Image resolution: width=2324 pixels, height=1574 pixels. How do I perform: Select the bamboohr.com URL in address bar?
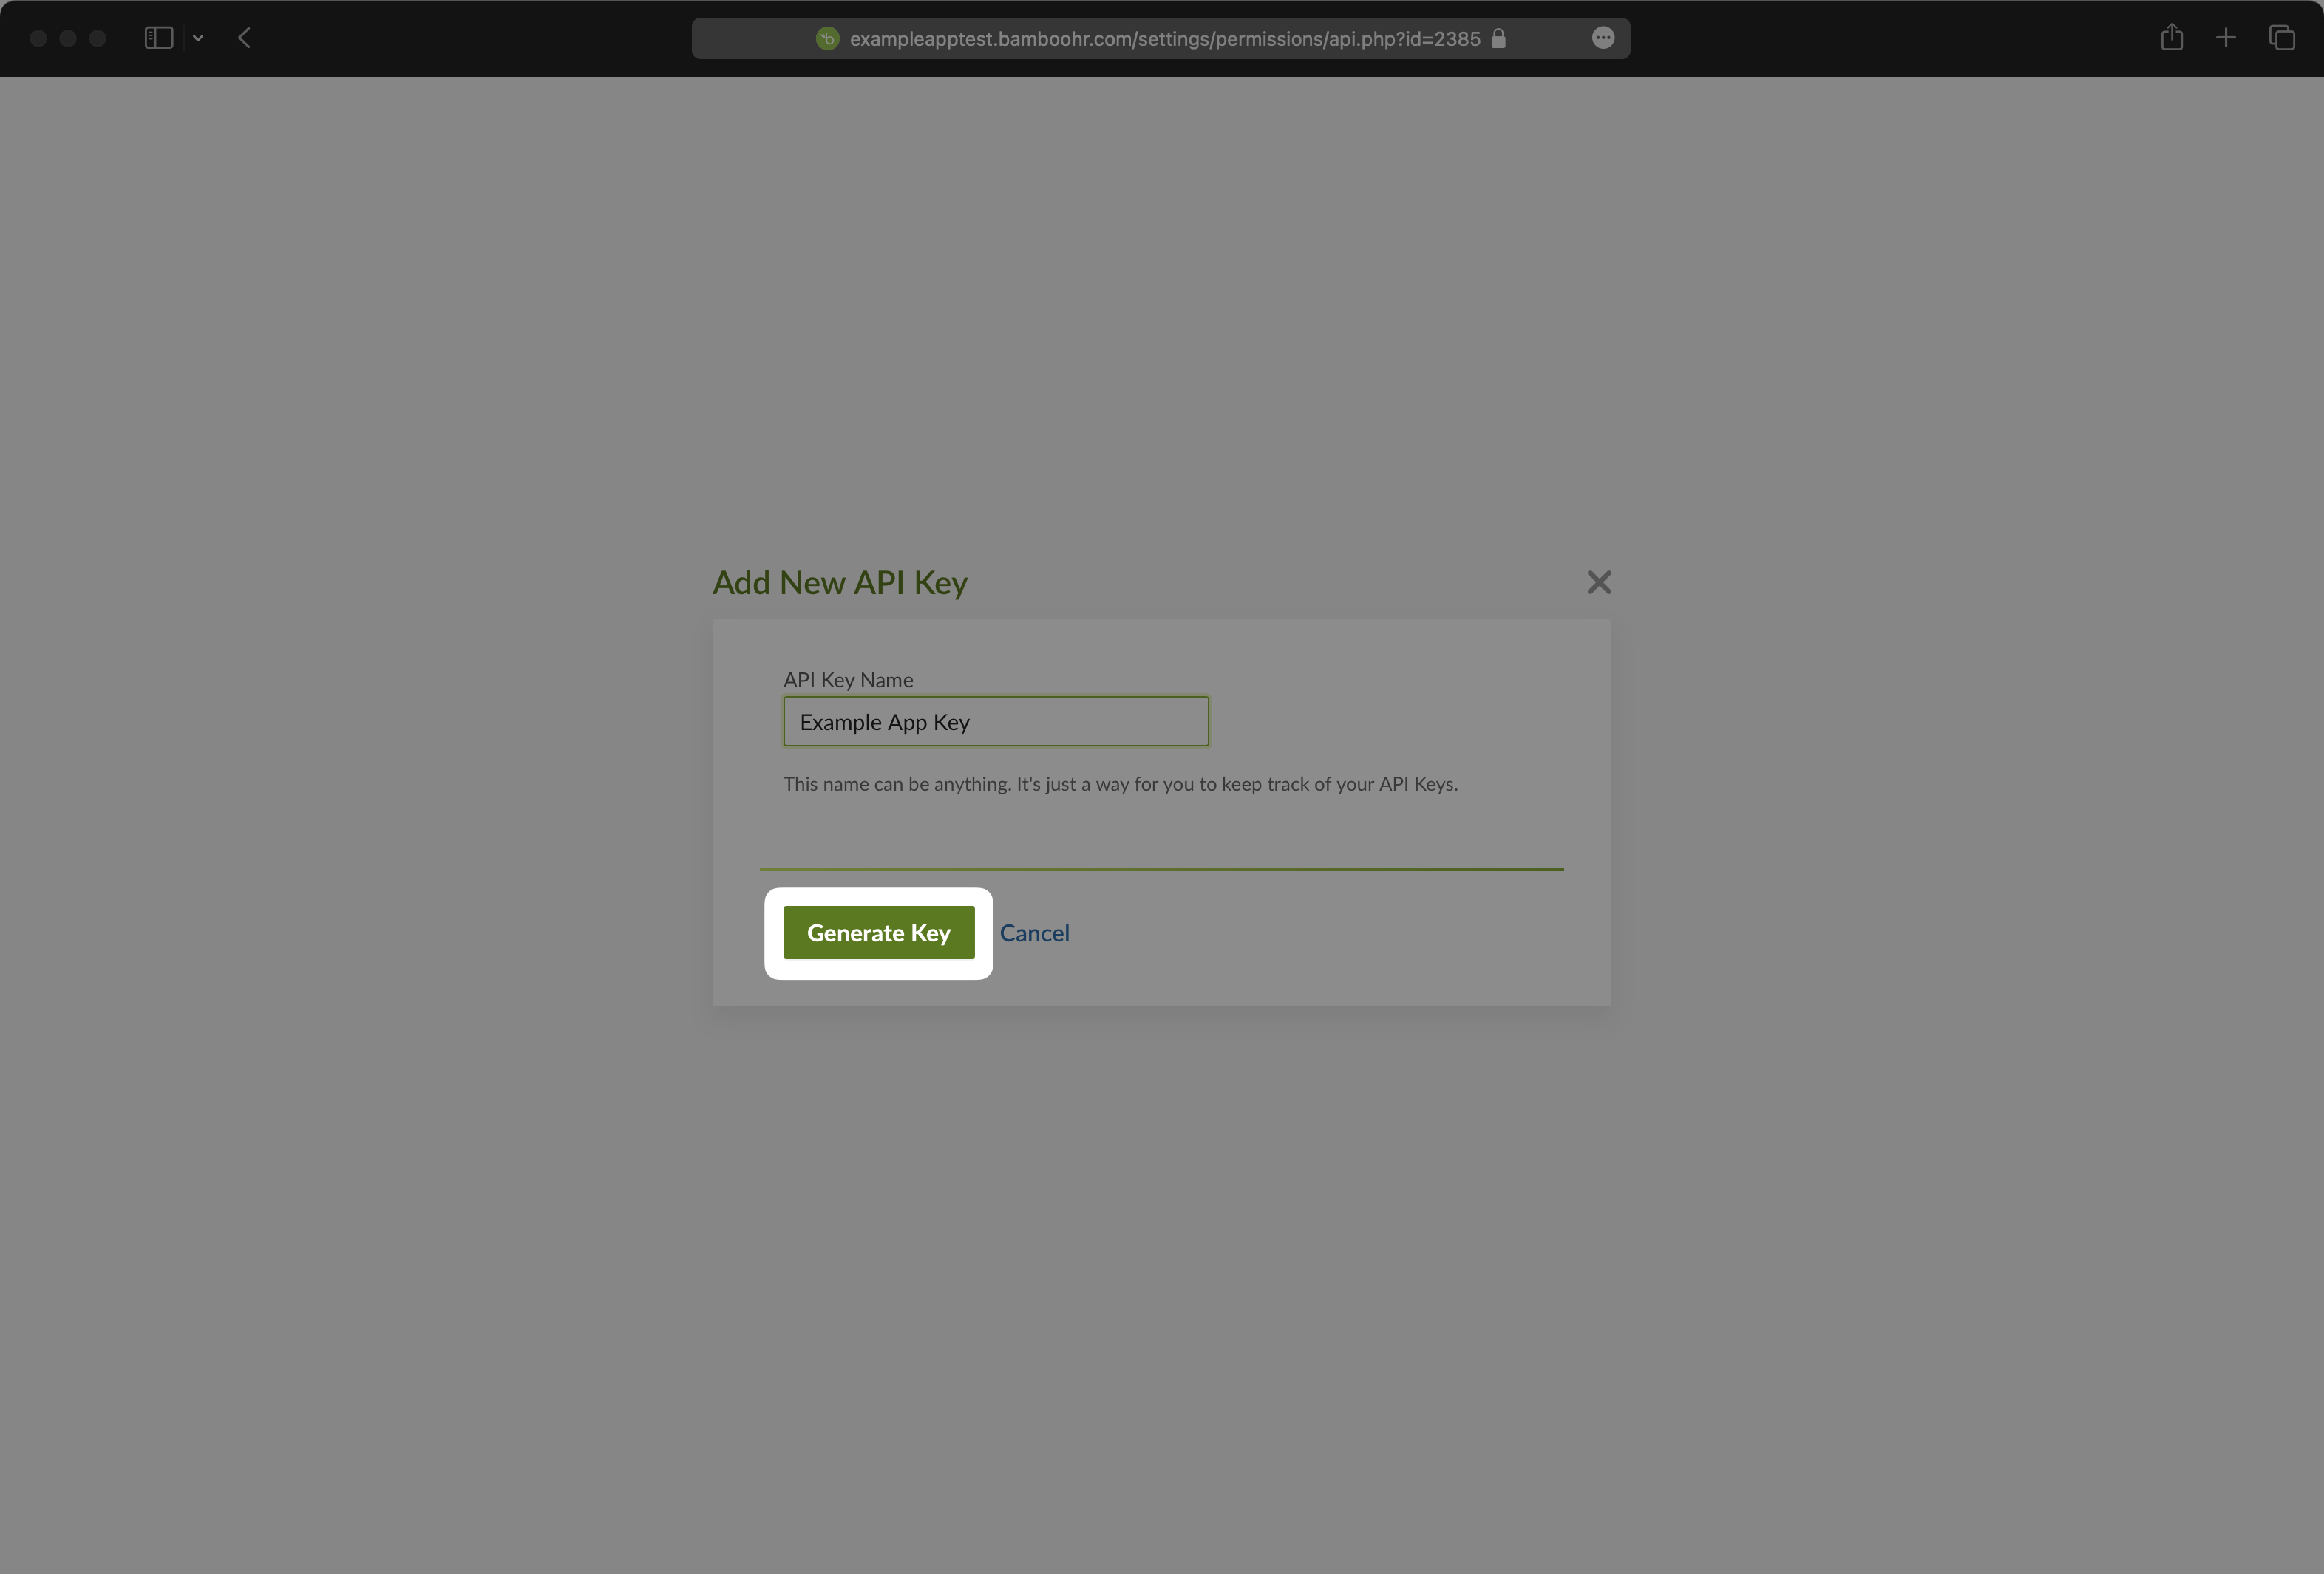(x=1164, y=39)
